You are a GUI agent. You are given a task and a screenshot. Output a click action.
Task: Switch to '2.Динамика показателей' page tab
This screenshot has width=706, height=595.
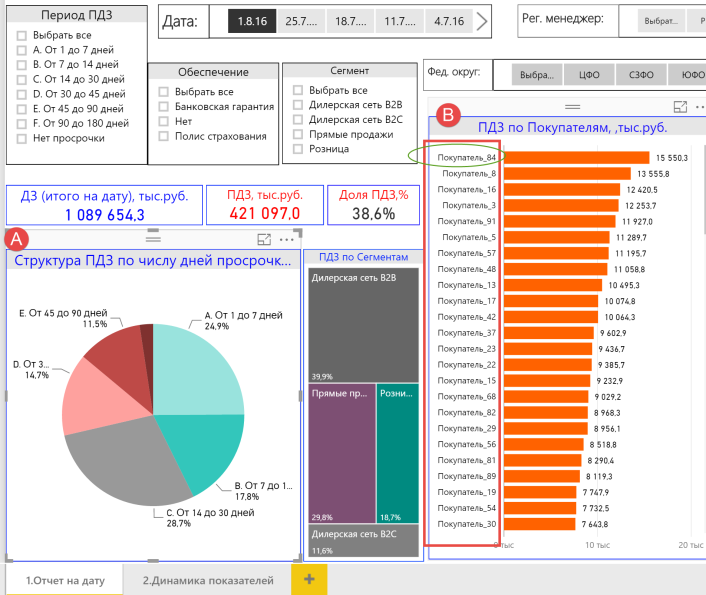coord(208,580)
